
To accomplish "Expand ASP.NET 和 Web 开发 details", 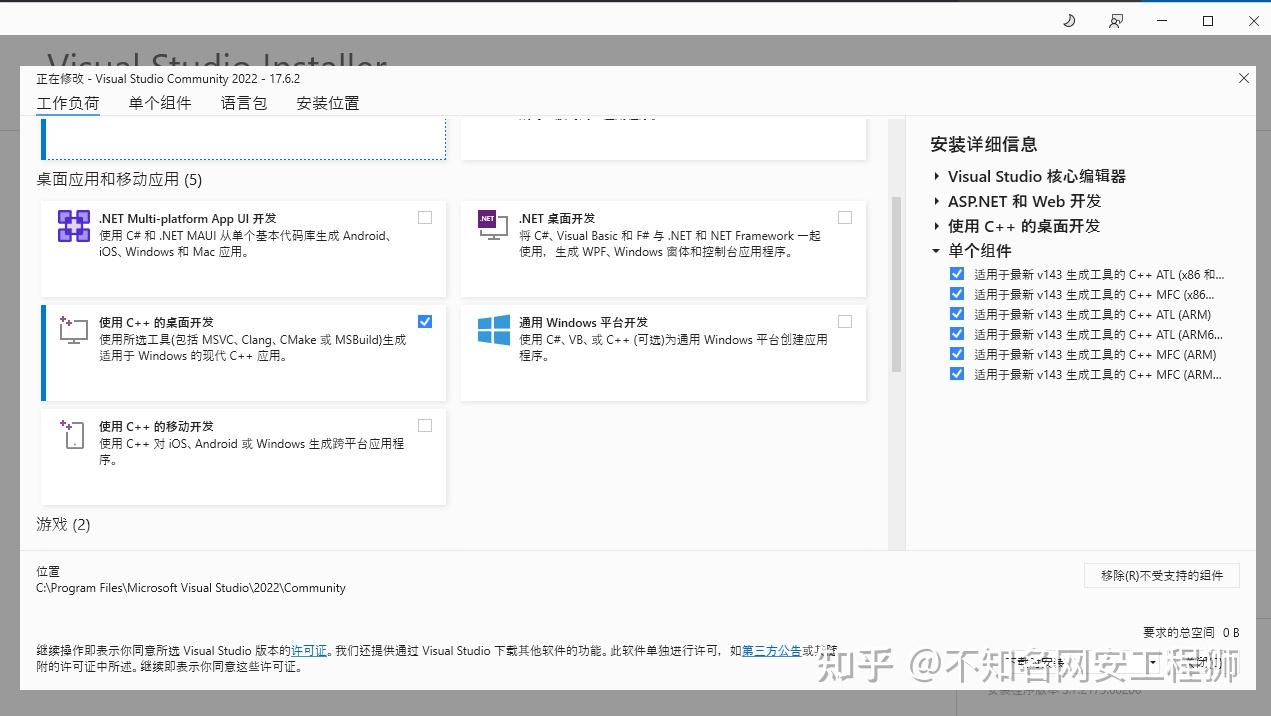I will coord(937,201).
